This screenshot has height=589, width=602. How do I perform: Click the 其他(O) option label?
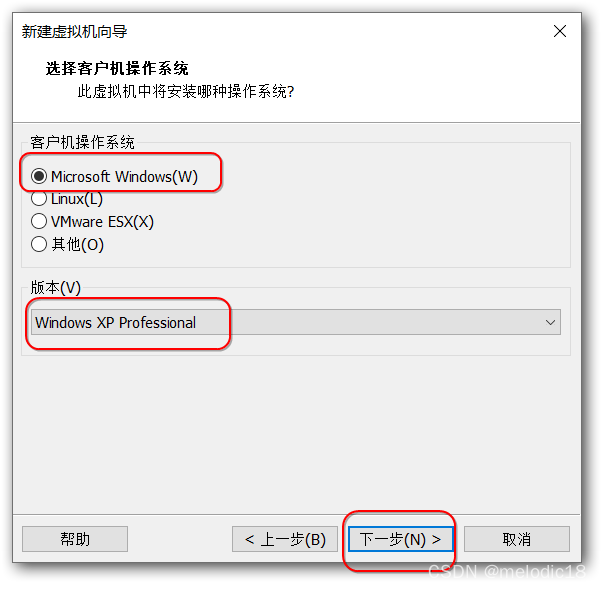click(78, 244)
